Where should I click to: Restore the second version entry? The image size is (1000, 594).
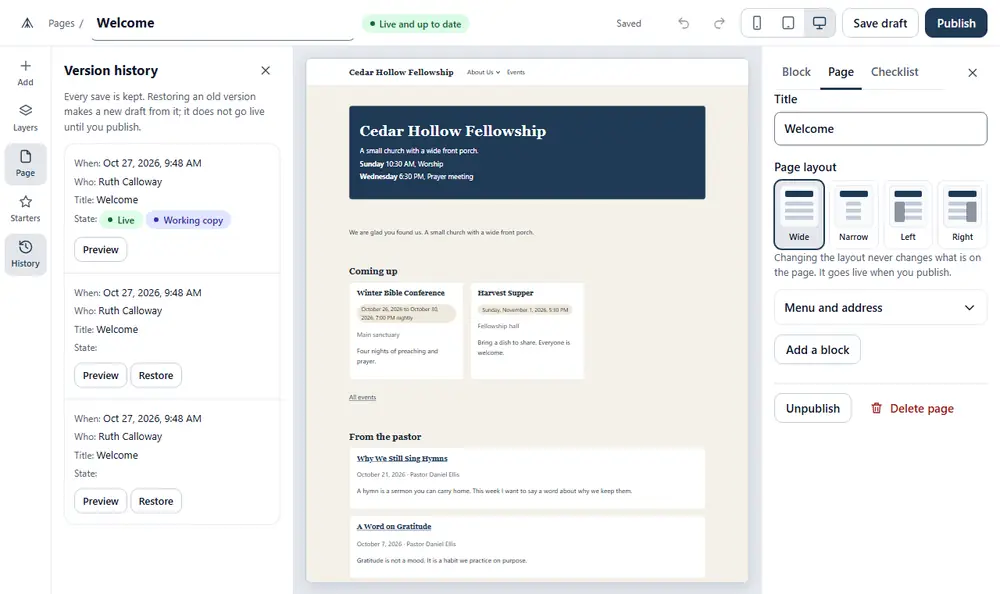click(156, 375)
